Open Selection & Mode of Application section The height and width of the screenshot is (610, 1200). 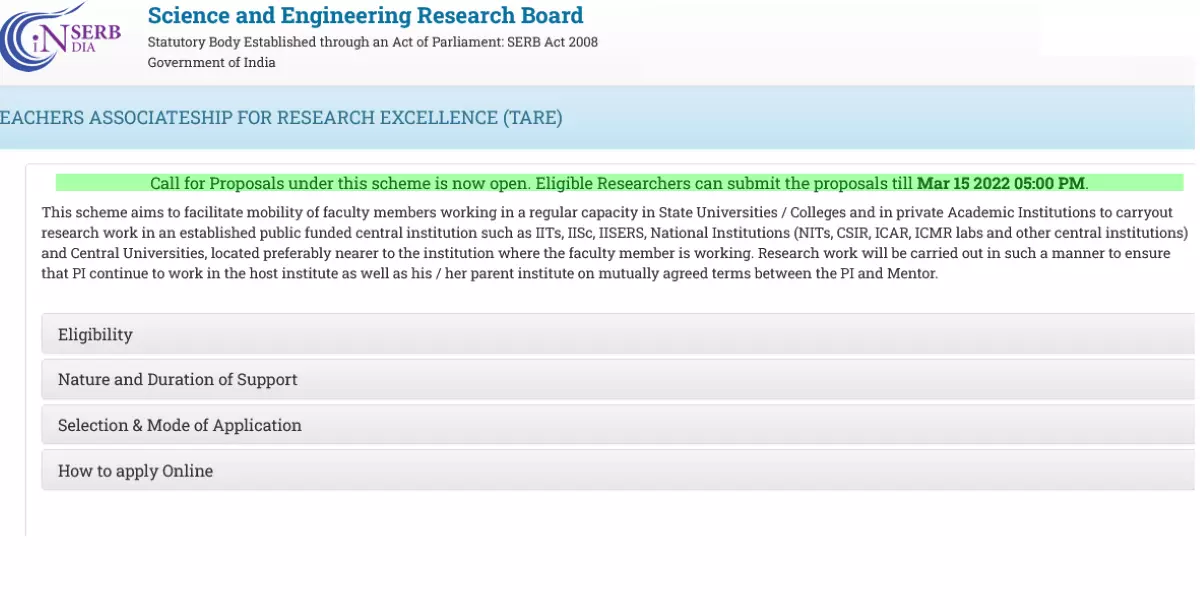pyautogui.click(x=618, y=425)
